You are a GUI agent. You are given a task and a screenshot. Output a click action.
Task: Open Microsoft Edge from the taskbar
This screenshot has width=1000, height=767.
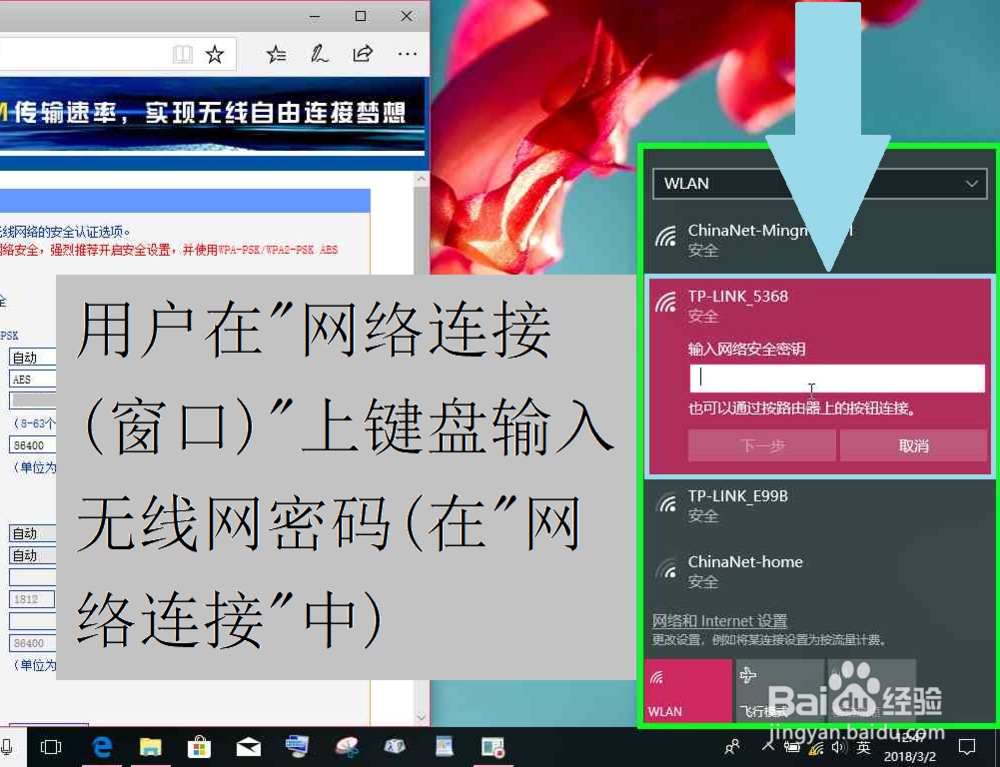[103, 746]
